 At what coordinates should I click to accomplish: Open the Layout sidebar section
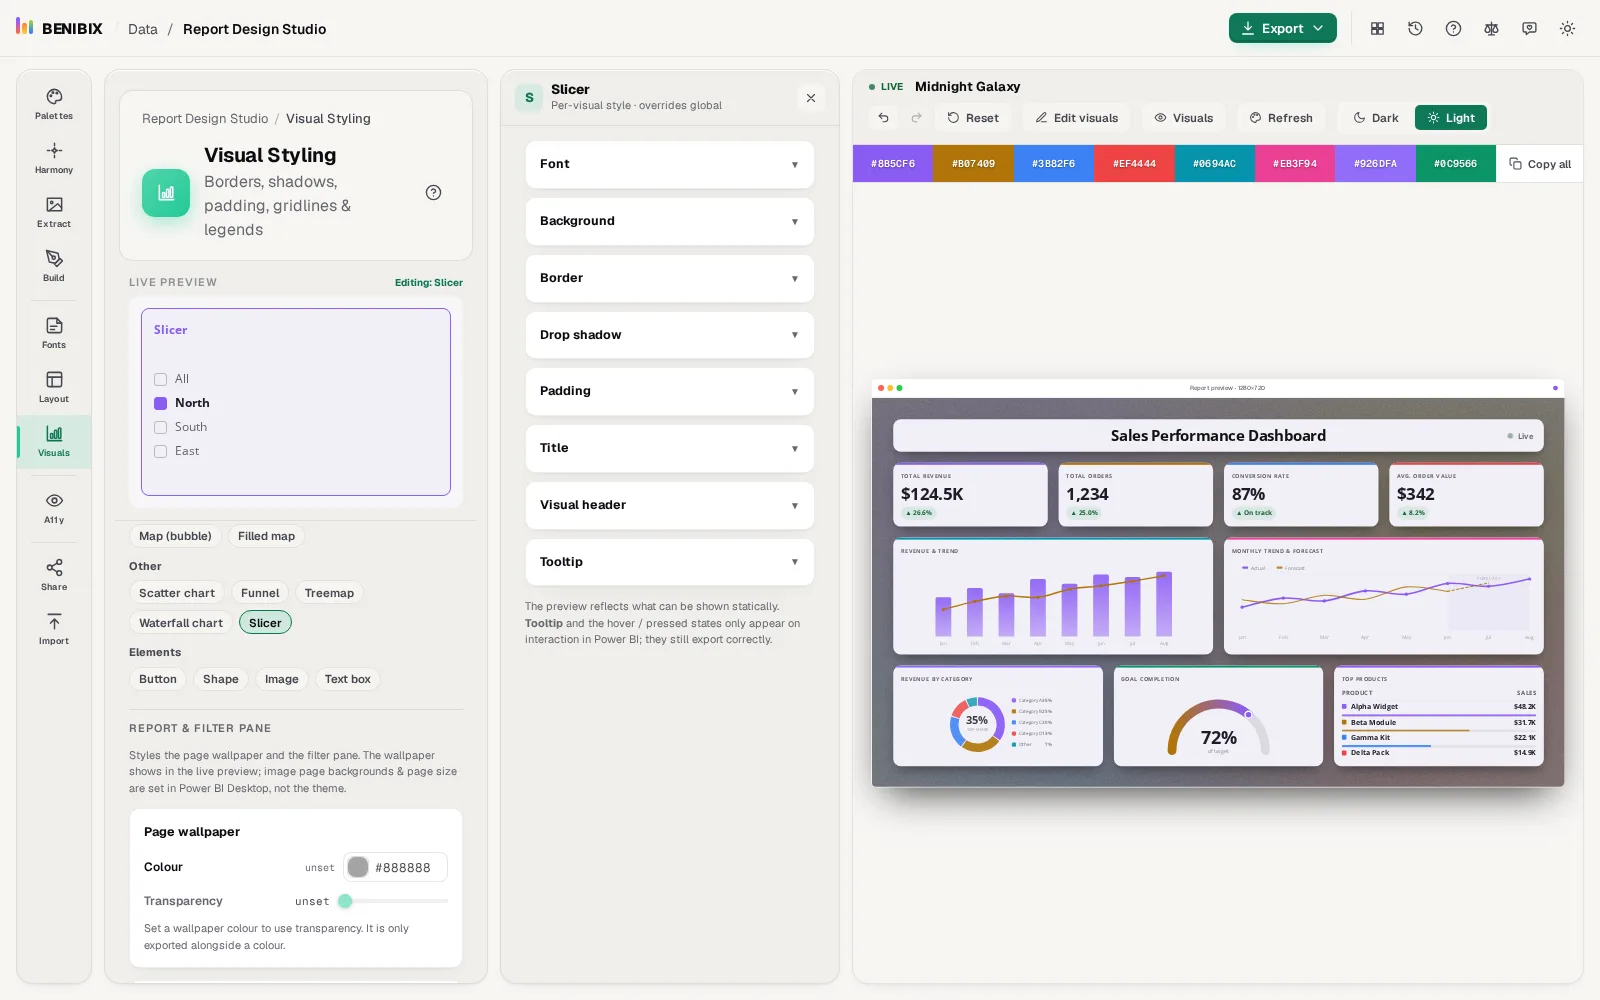54,387
